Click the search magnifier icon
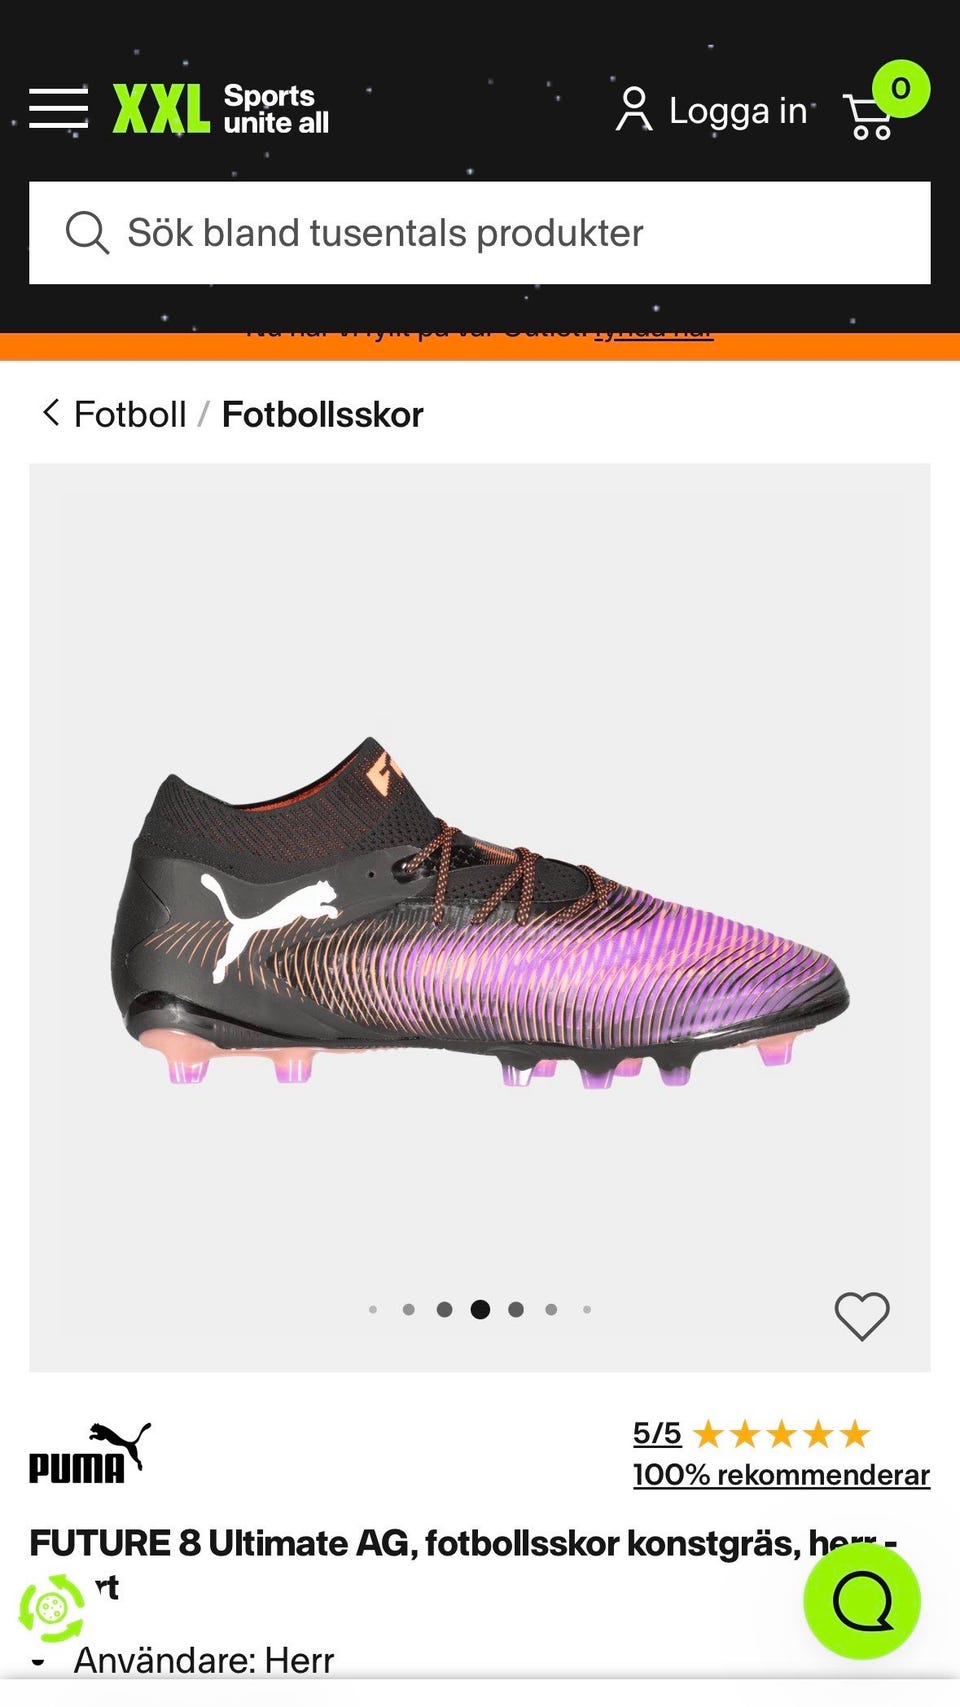Image resolution: width=960 pixels, height=1707 pixels. (x=87, y=233)
